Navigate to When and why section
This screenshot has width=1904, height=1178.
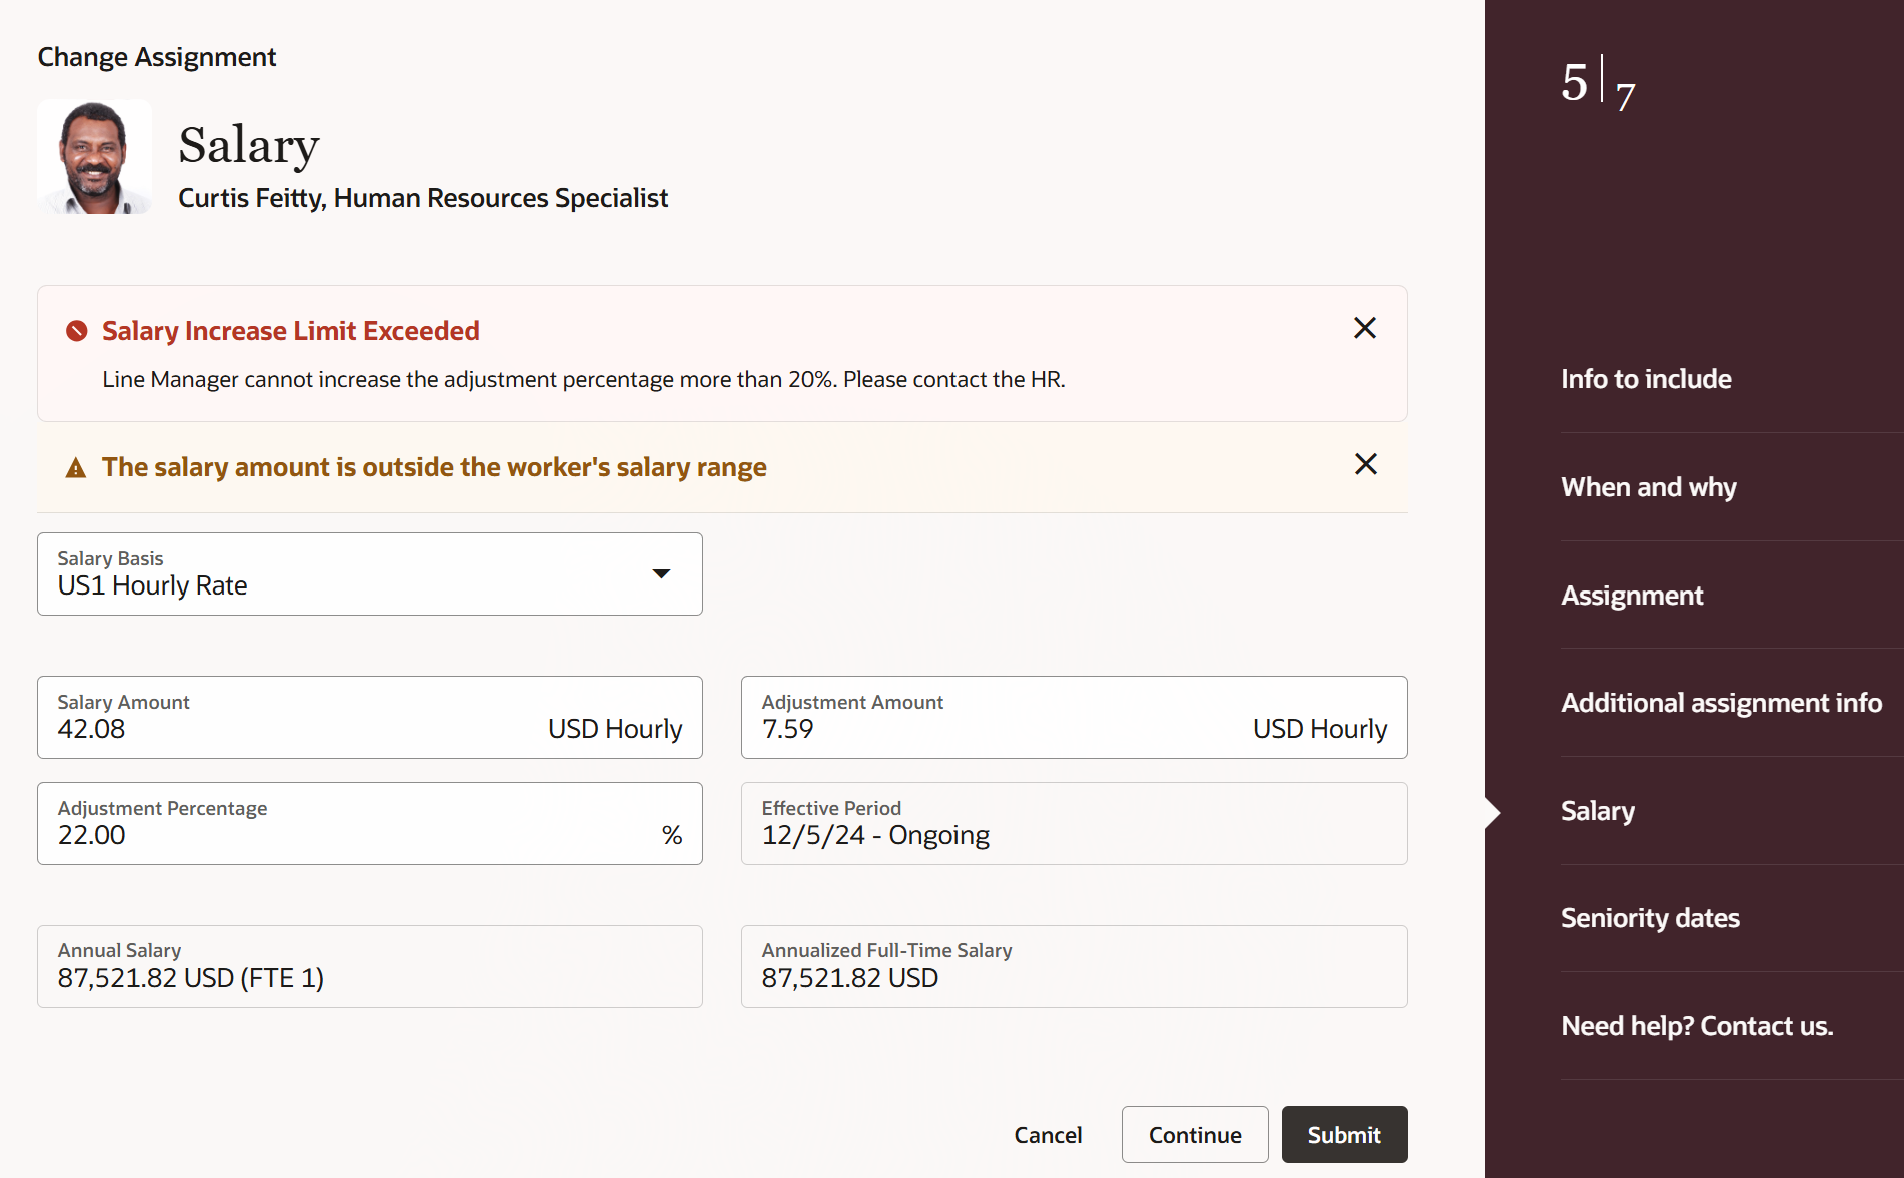click(1648, 487)
